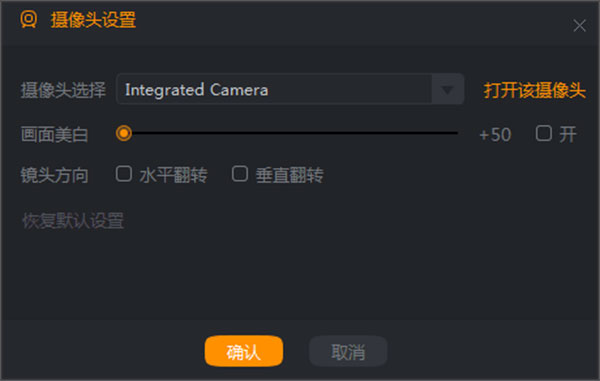Select the Integrated Camera combo box field
The height and width of the screenshot is (381, 600).
coord(290,90)
